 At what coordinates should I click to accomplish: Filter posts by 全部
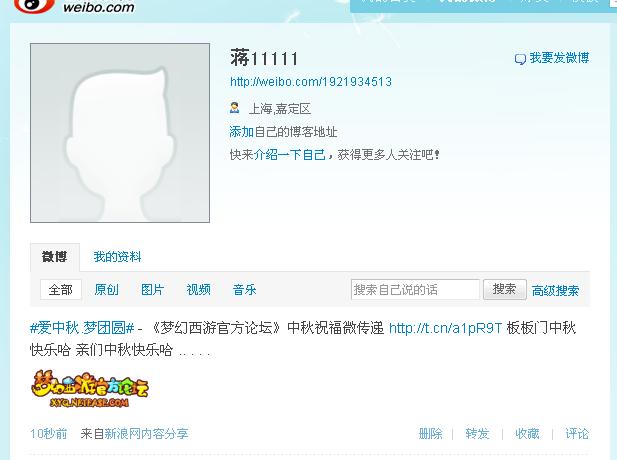(x=61, y=290)
